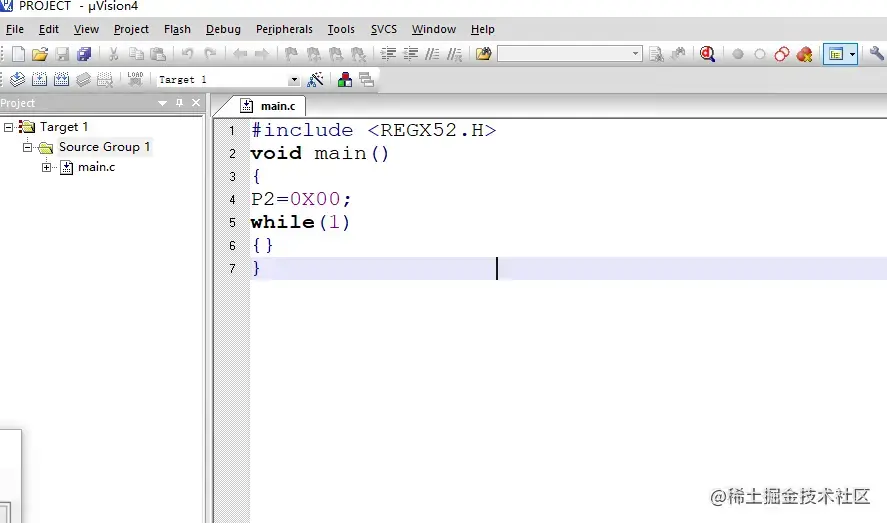887x523 pixels.
Task: Insert breakpoint red-ringed circles icon
Action: point(782,54)
